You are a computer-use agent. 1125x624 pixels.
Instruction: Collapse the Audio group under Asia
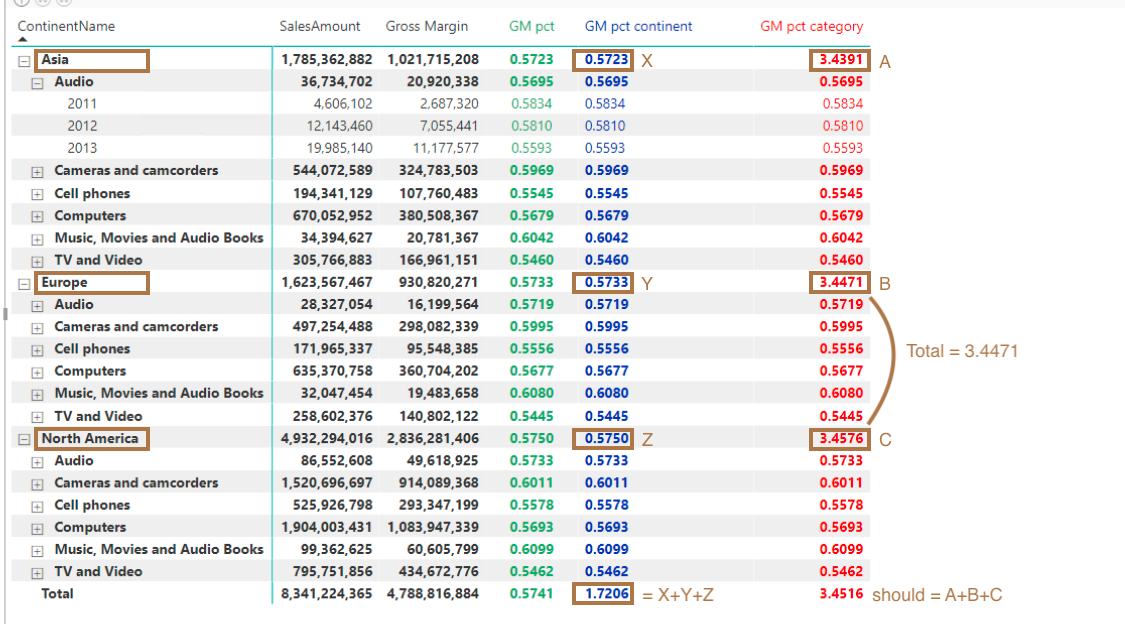coord(37,83)
